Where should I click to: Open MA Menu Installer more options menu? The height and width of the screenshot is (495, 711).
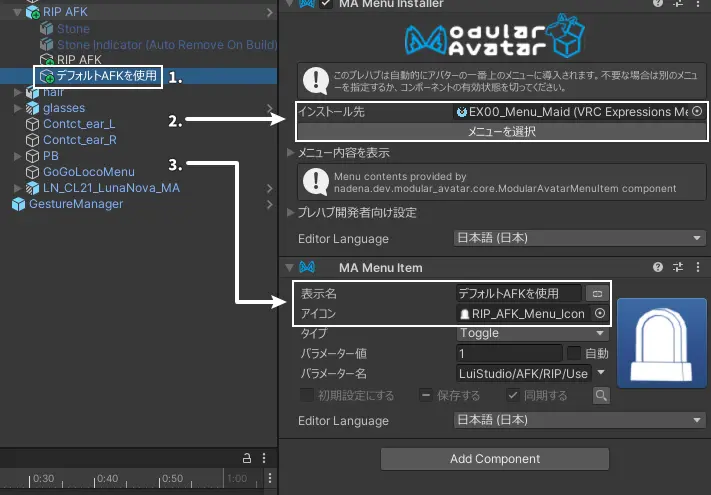(x=698, y=4)
